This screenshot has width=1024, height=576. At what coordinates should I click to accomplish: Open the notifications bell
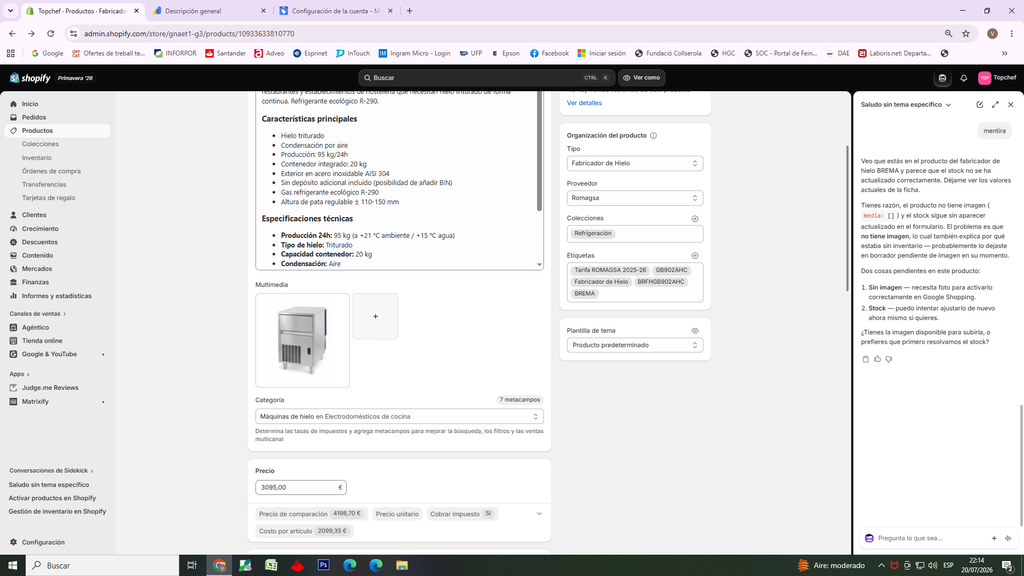tap(963, 78)
